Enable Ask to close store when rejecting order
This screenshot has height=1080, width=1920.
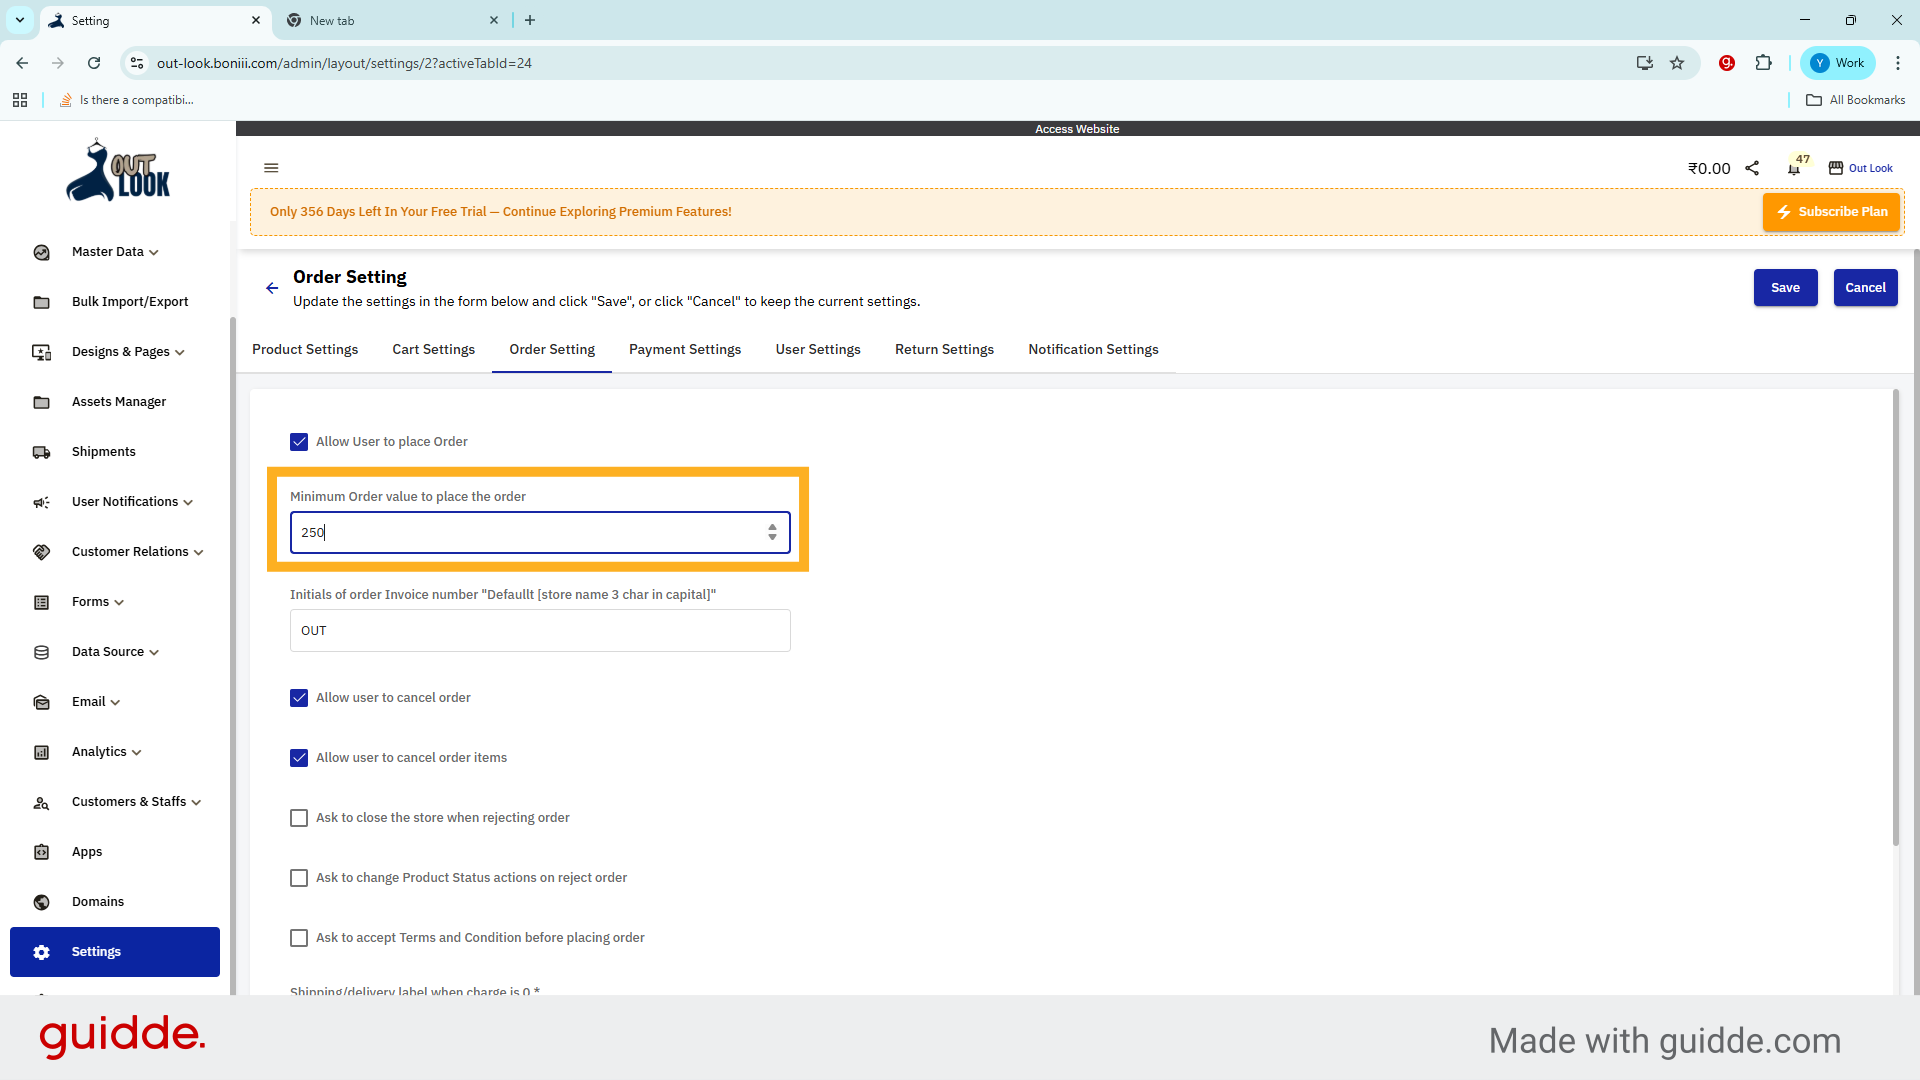point(299,818)
